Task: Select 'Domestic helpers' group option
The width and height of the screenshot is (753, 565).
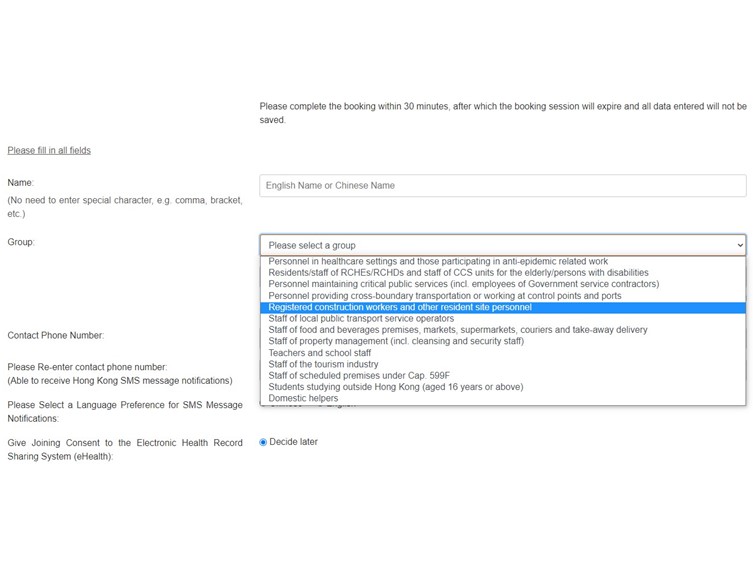Action: [x=503, y=398]
